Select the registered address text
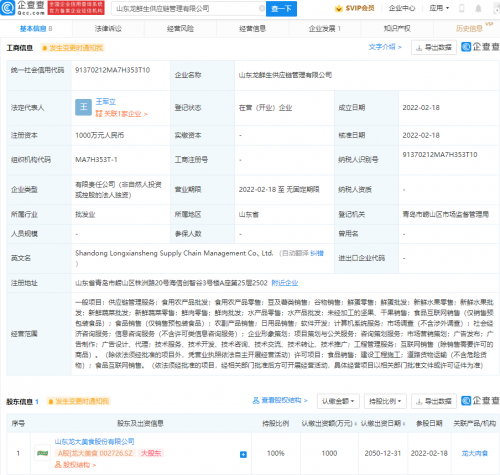The height and width of the screenshot is (475, 500). [171, 283]
